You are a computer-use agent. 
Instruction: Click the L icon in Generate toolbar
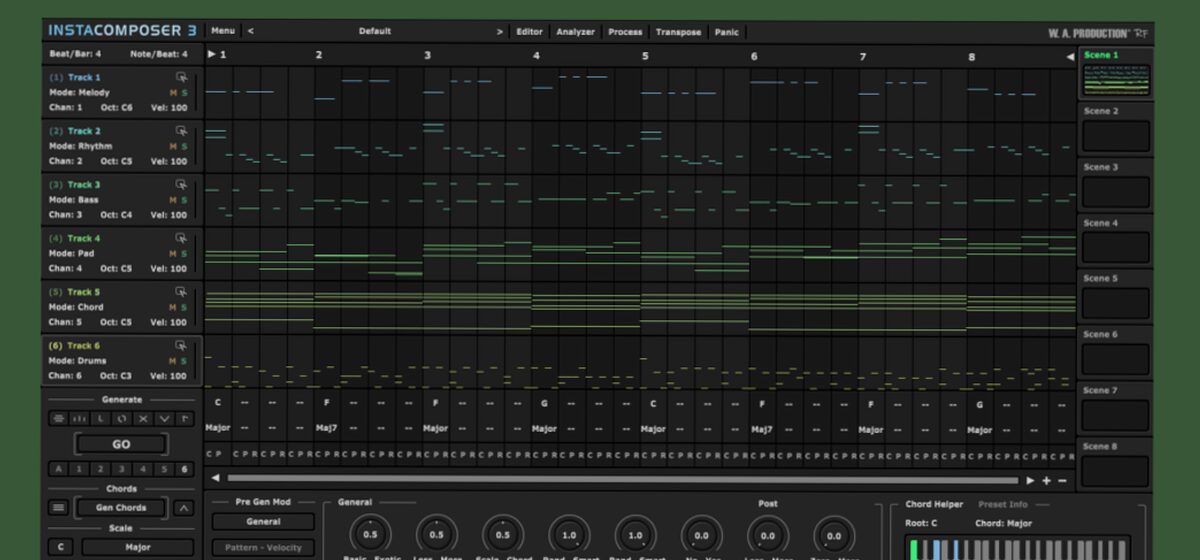[101, 418]
